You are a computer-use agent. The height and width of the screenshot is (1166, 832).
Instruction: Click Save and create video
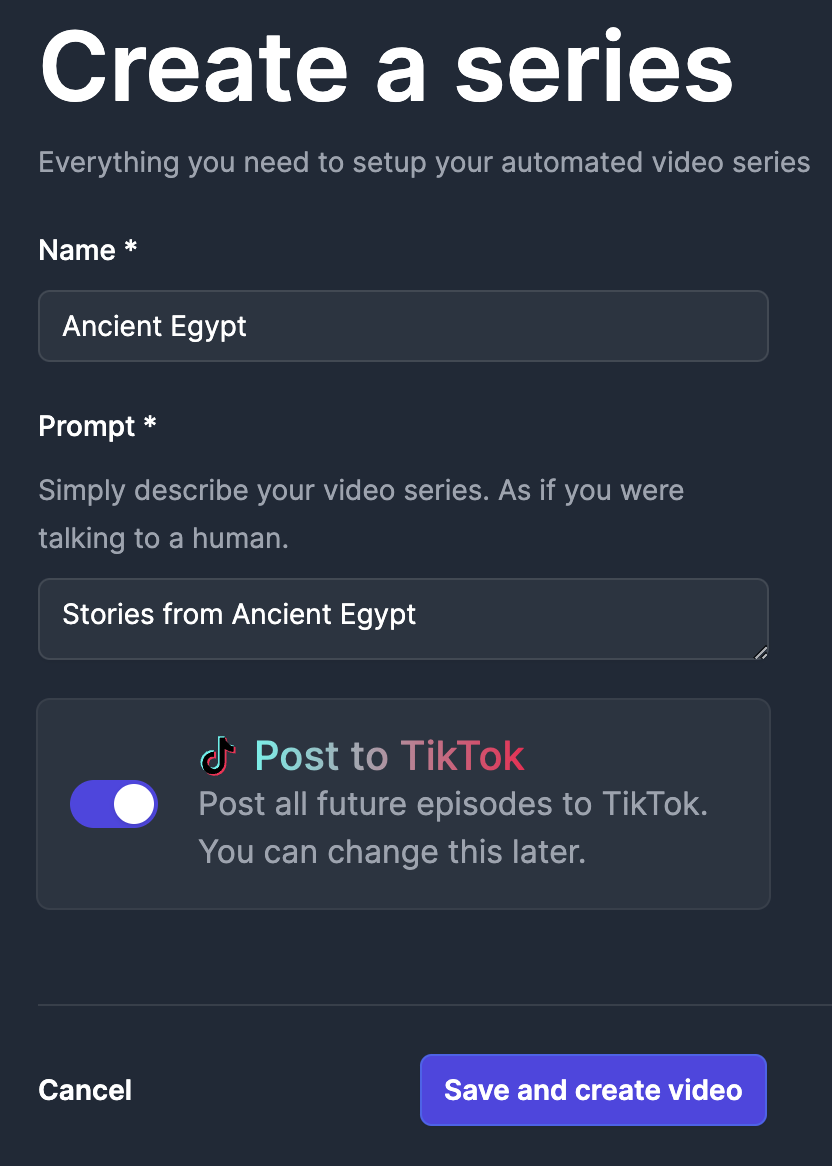(593, 1090)
